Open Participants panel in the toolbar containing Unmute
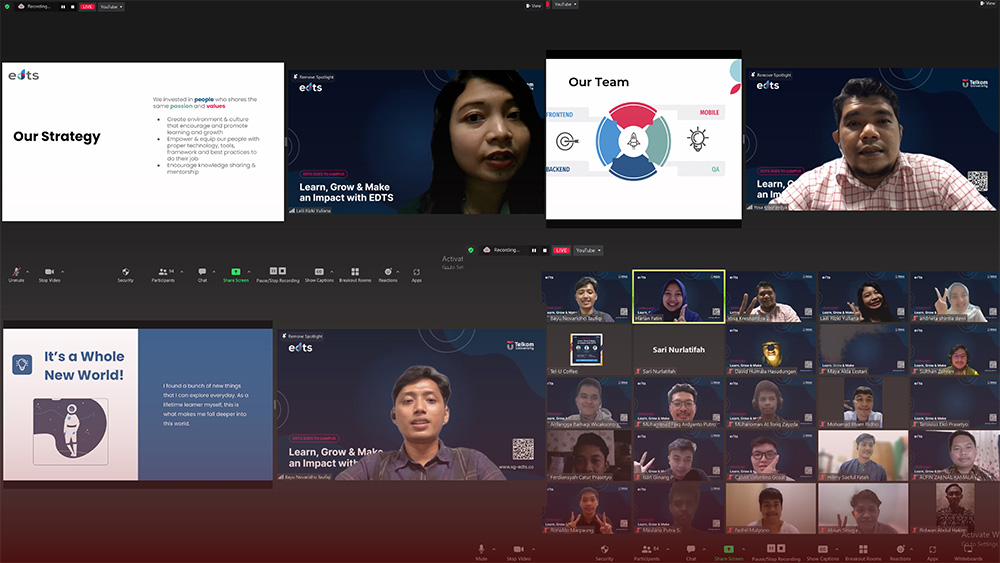The height and width of the screenshot is (563, 1000). (x=161, y=271)
